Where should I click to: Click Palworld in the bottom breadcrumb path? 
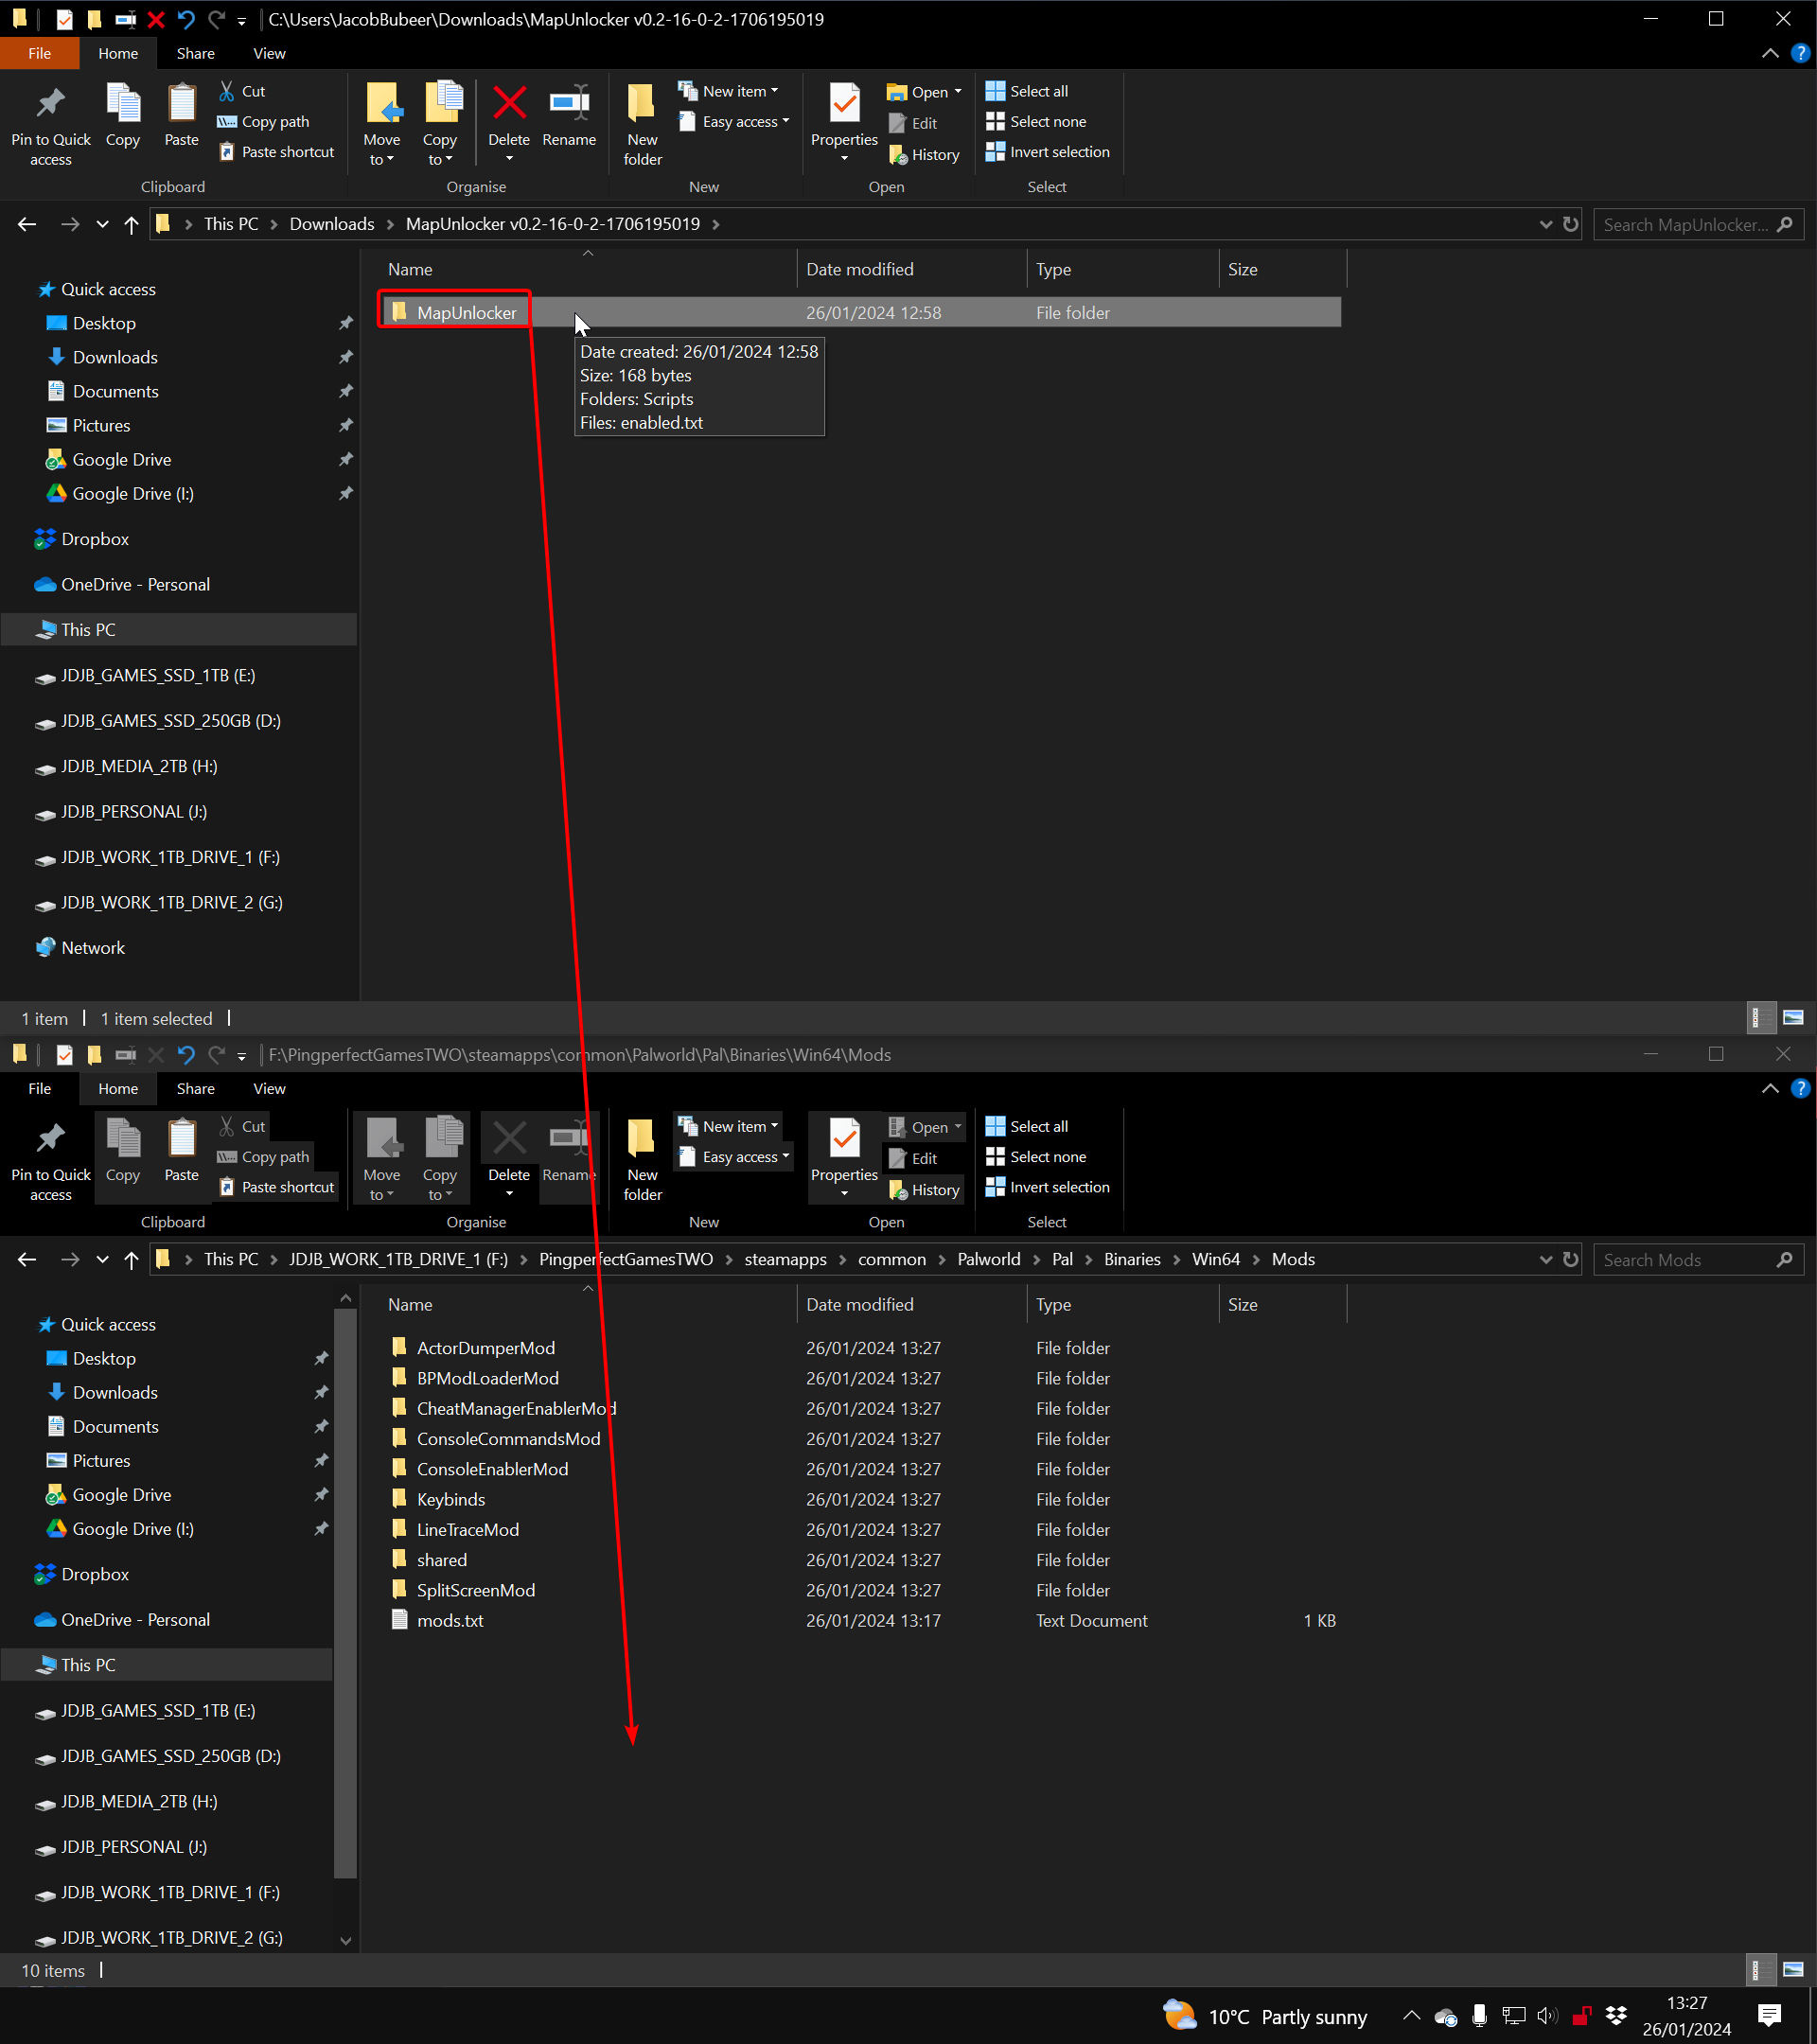coord(988,1259)
